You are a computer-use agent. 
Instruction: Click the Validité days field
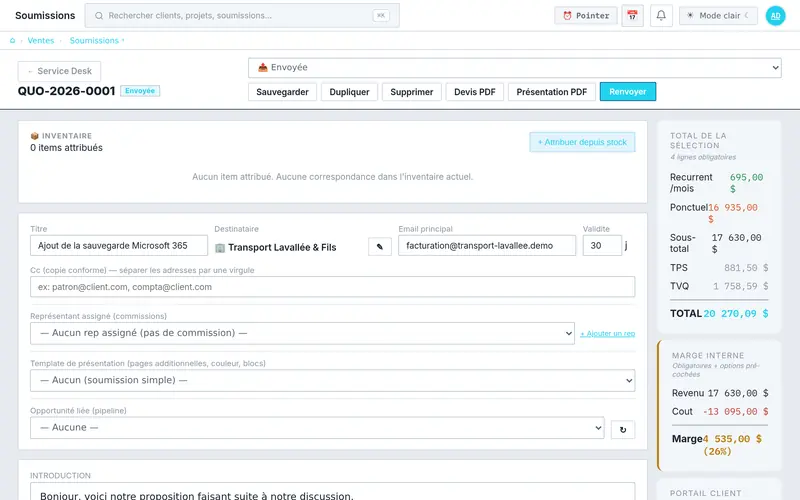(602, 245)
